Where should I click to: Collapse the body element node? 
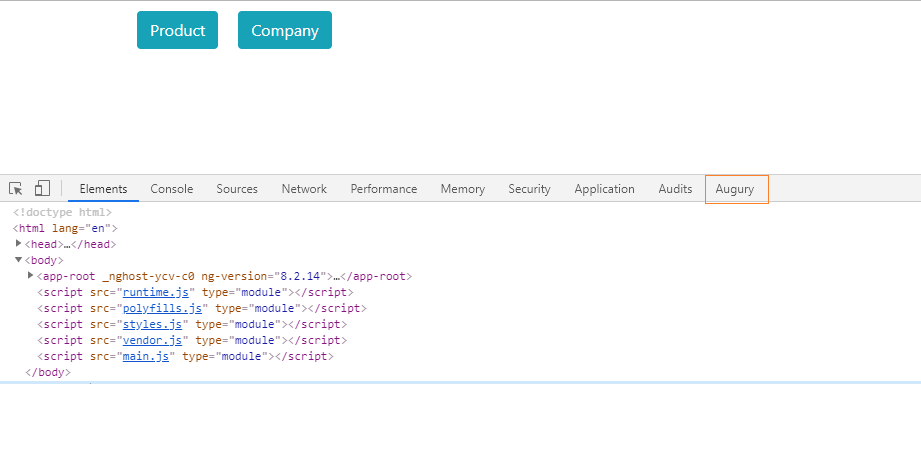coord(19,260)
